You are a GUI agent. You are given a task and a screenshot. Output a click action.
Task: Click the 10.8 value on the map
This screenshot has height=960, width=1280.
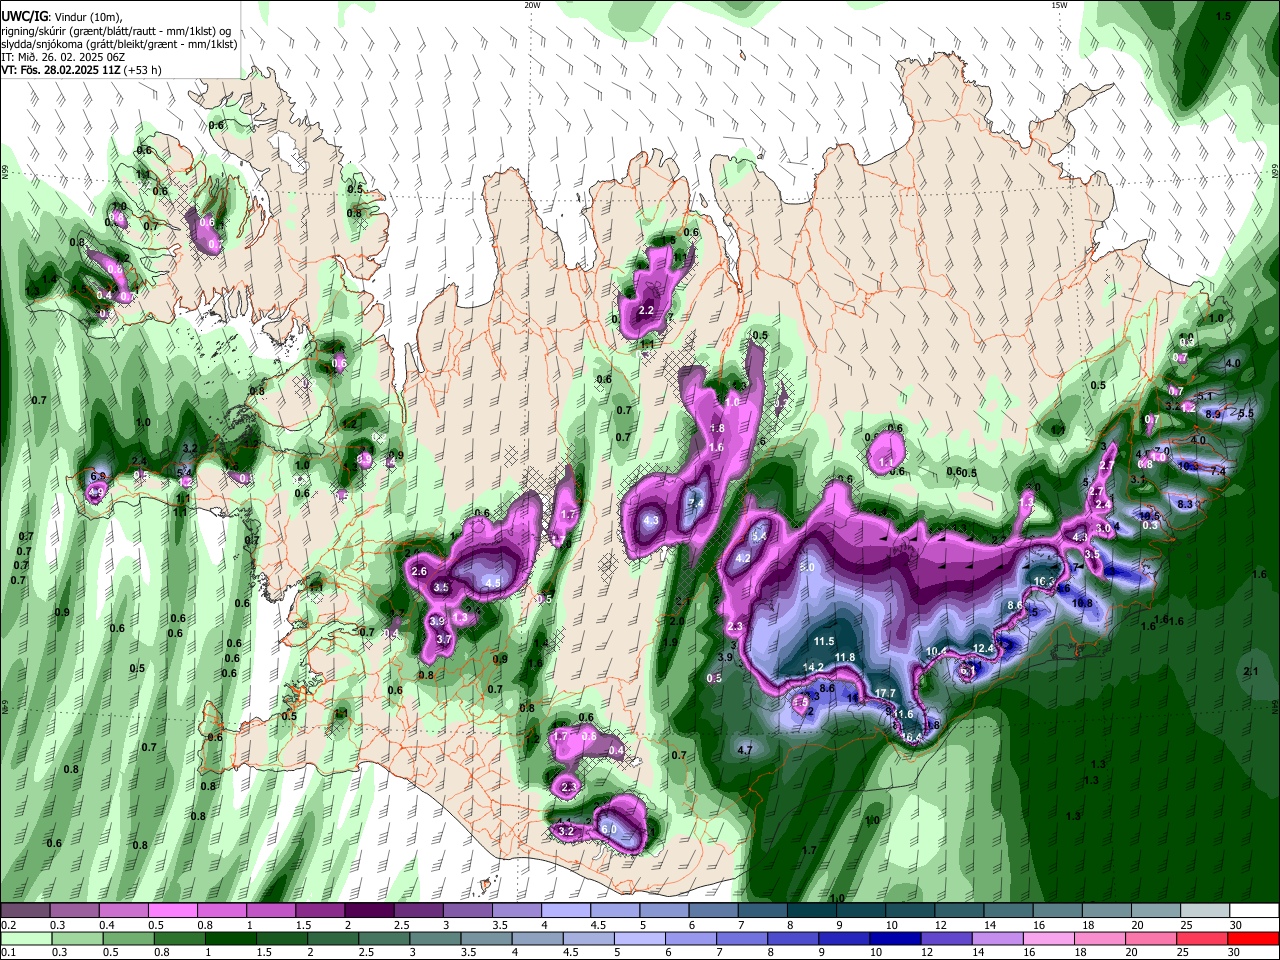1082,603
